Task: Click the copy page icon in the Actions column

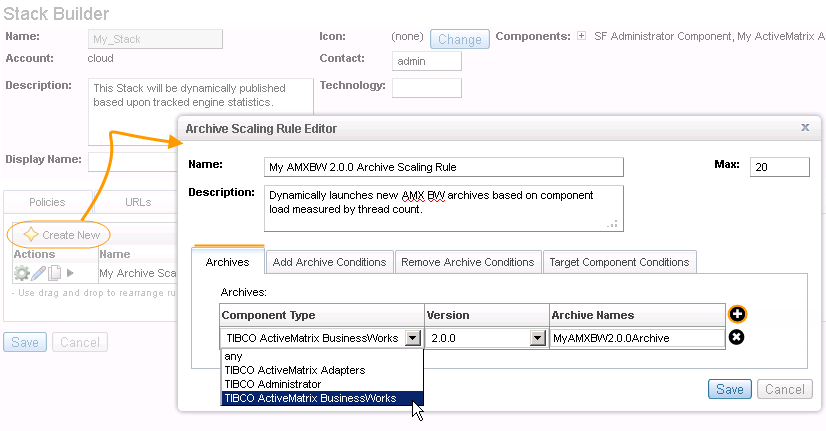Action: click(x=54, y=273)
